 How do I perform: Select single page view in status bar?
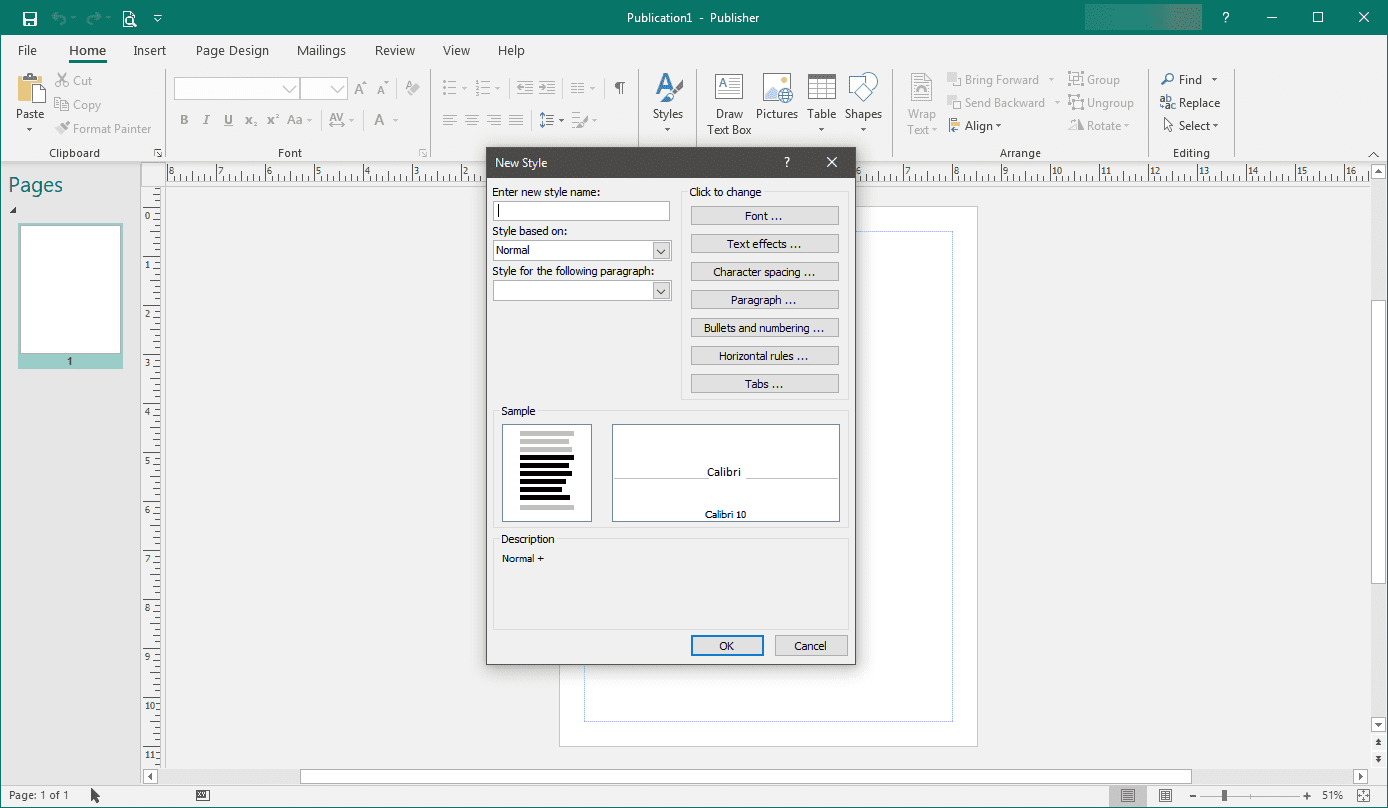pyautogui.click(x=1128, y=795)
